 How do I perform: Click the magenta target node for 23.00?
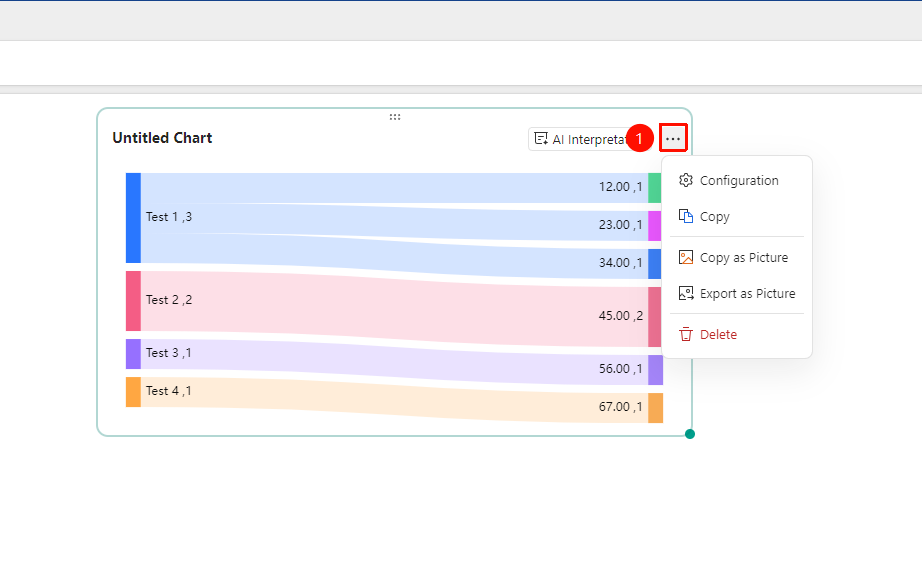click(x=654, y=226)
